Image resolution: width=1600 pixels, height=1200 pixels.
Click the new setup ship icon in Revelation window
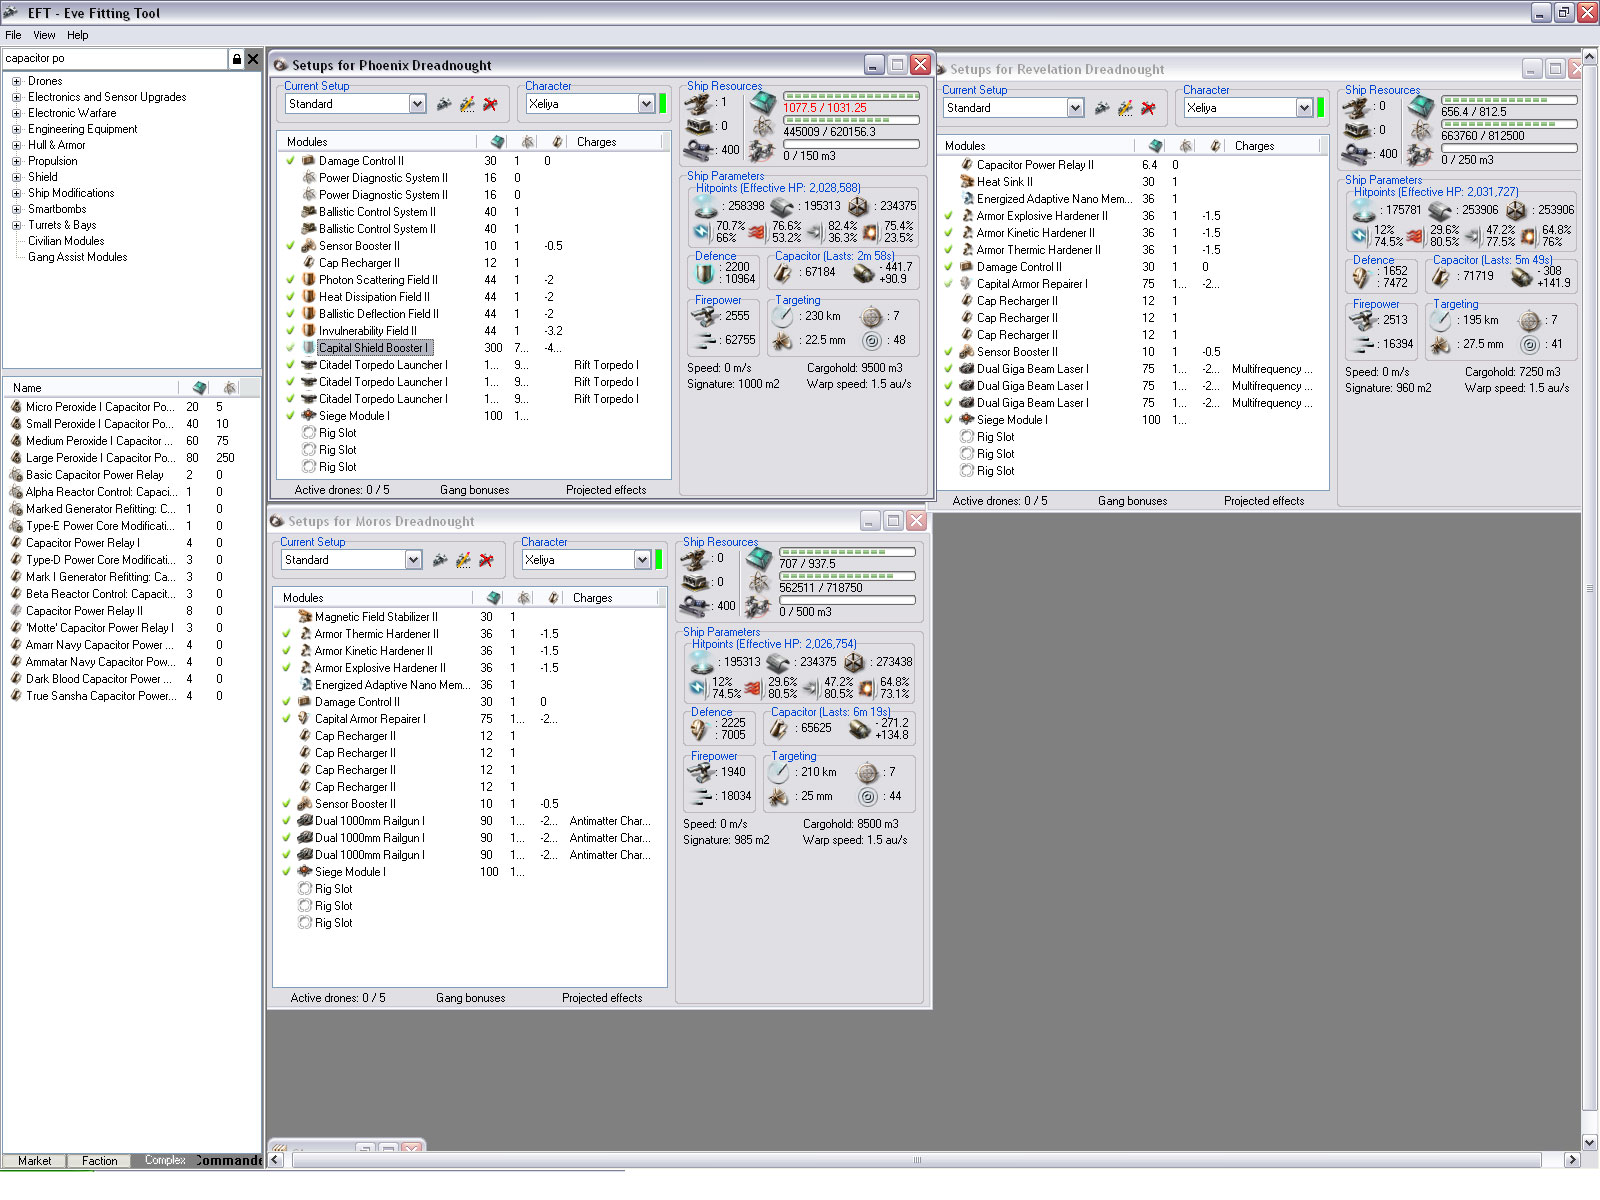point(1102,108)
